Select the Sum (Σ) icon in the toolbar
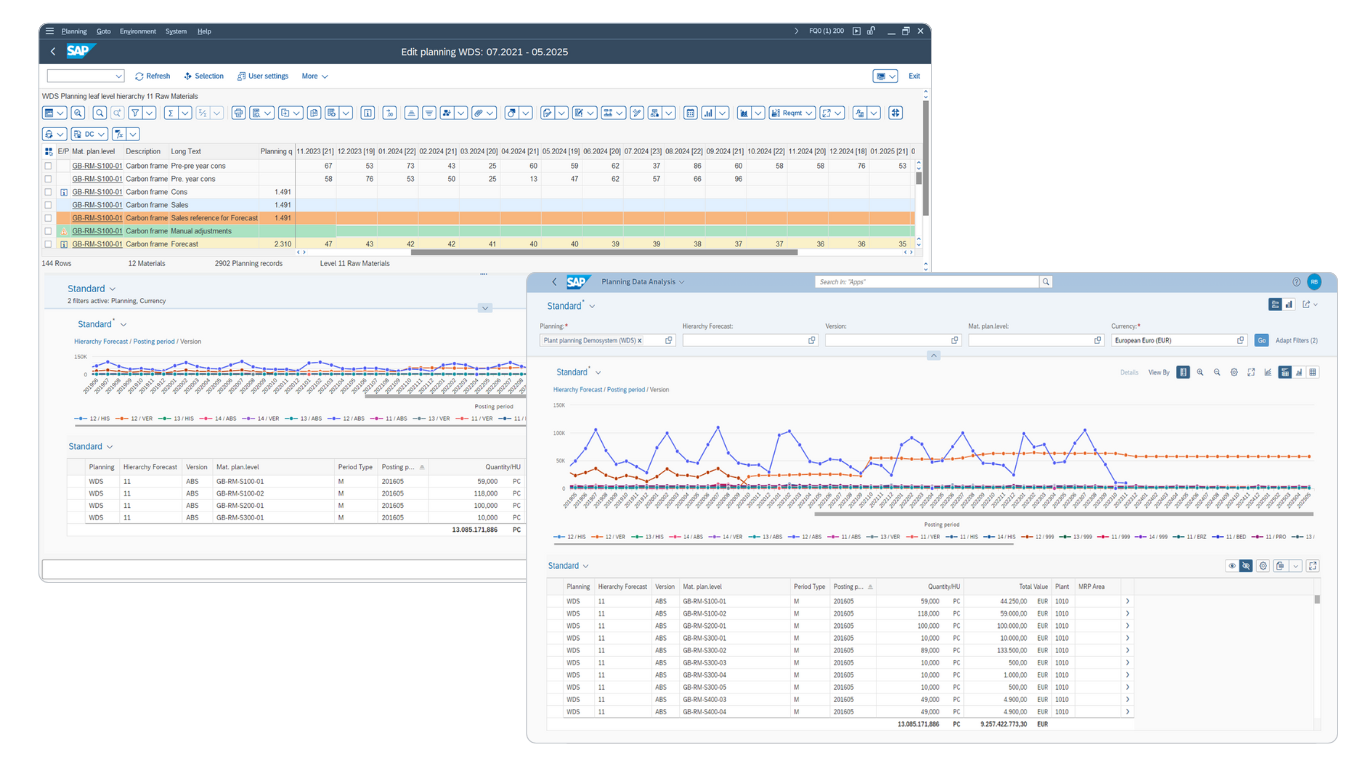Screen dimensions: 1366x768 169,112
